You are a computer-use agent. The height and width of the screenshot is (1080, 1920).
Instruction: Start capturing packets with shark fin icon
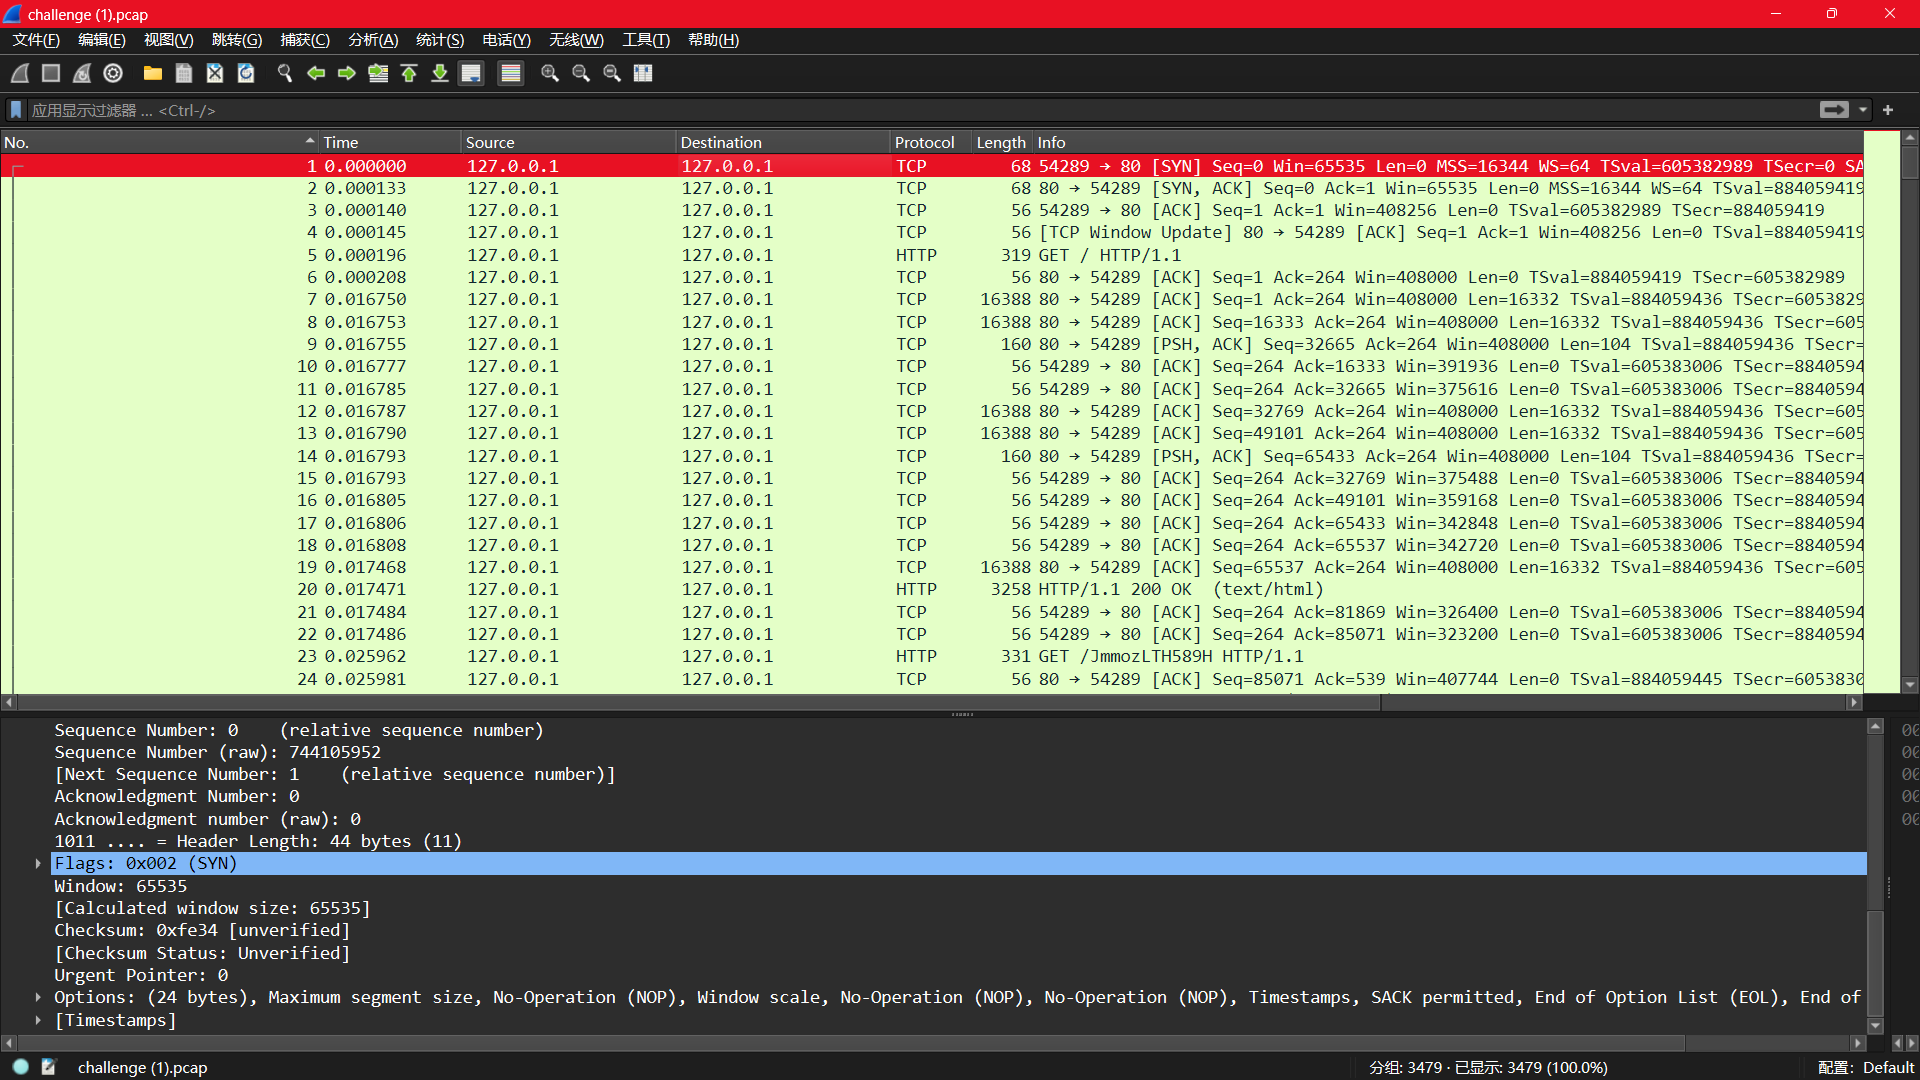20,73
